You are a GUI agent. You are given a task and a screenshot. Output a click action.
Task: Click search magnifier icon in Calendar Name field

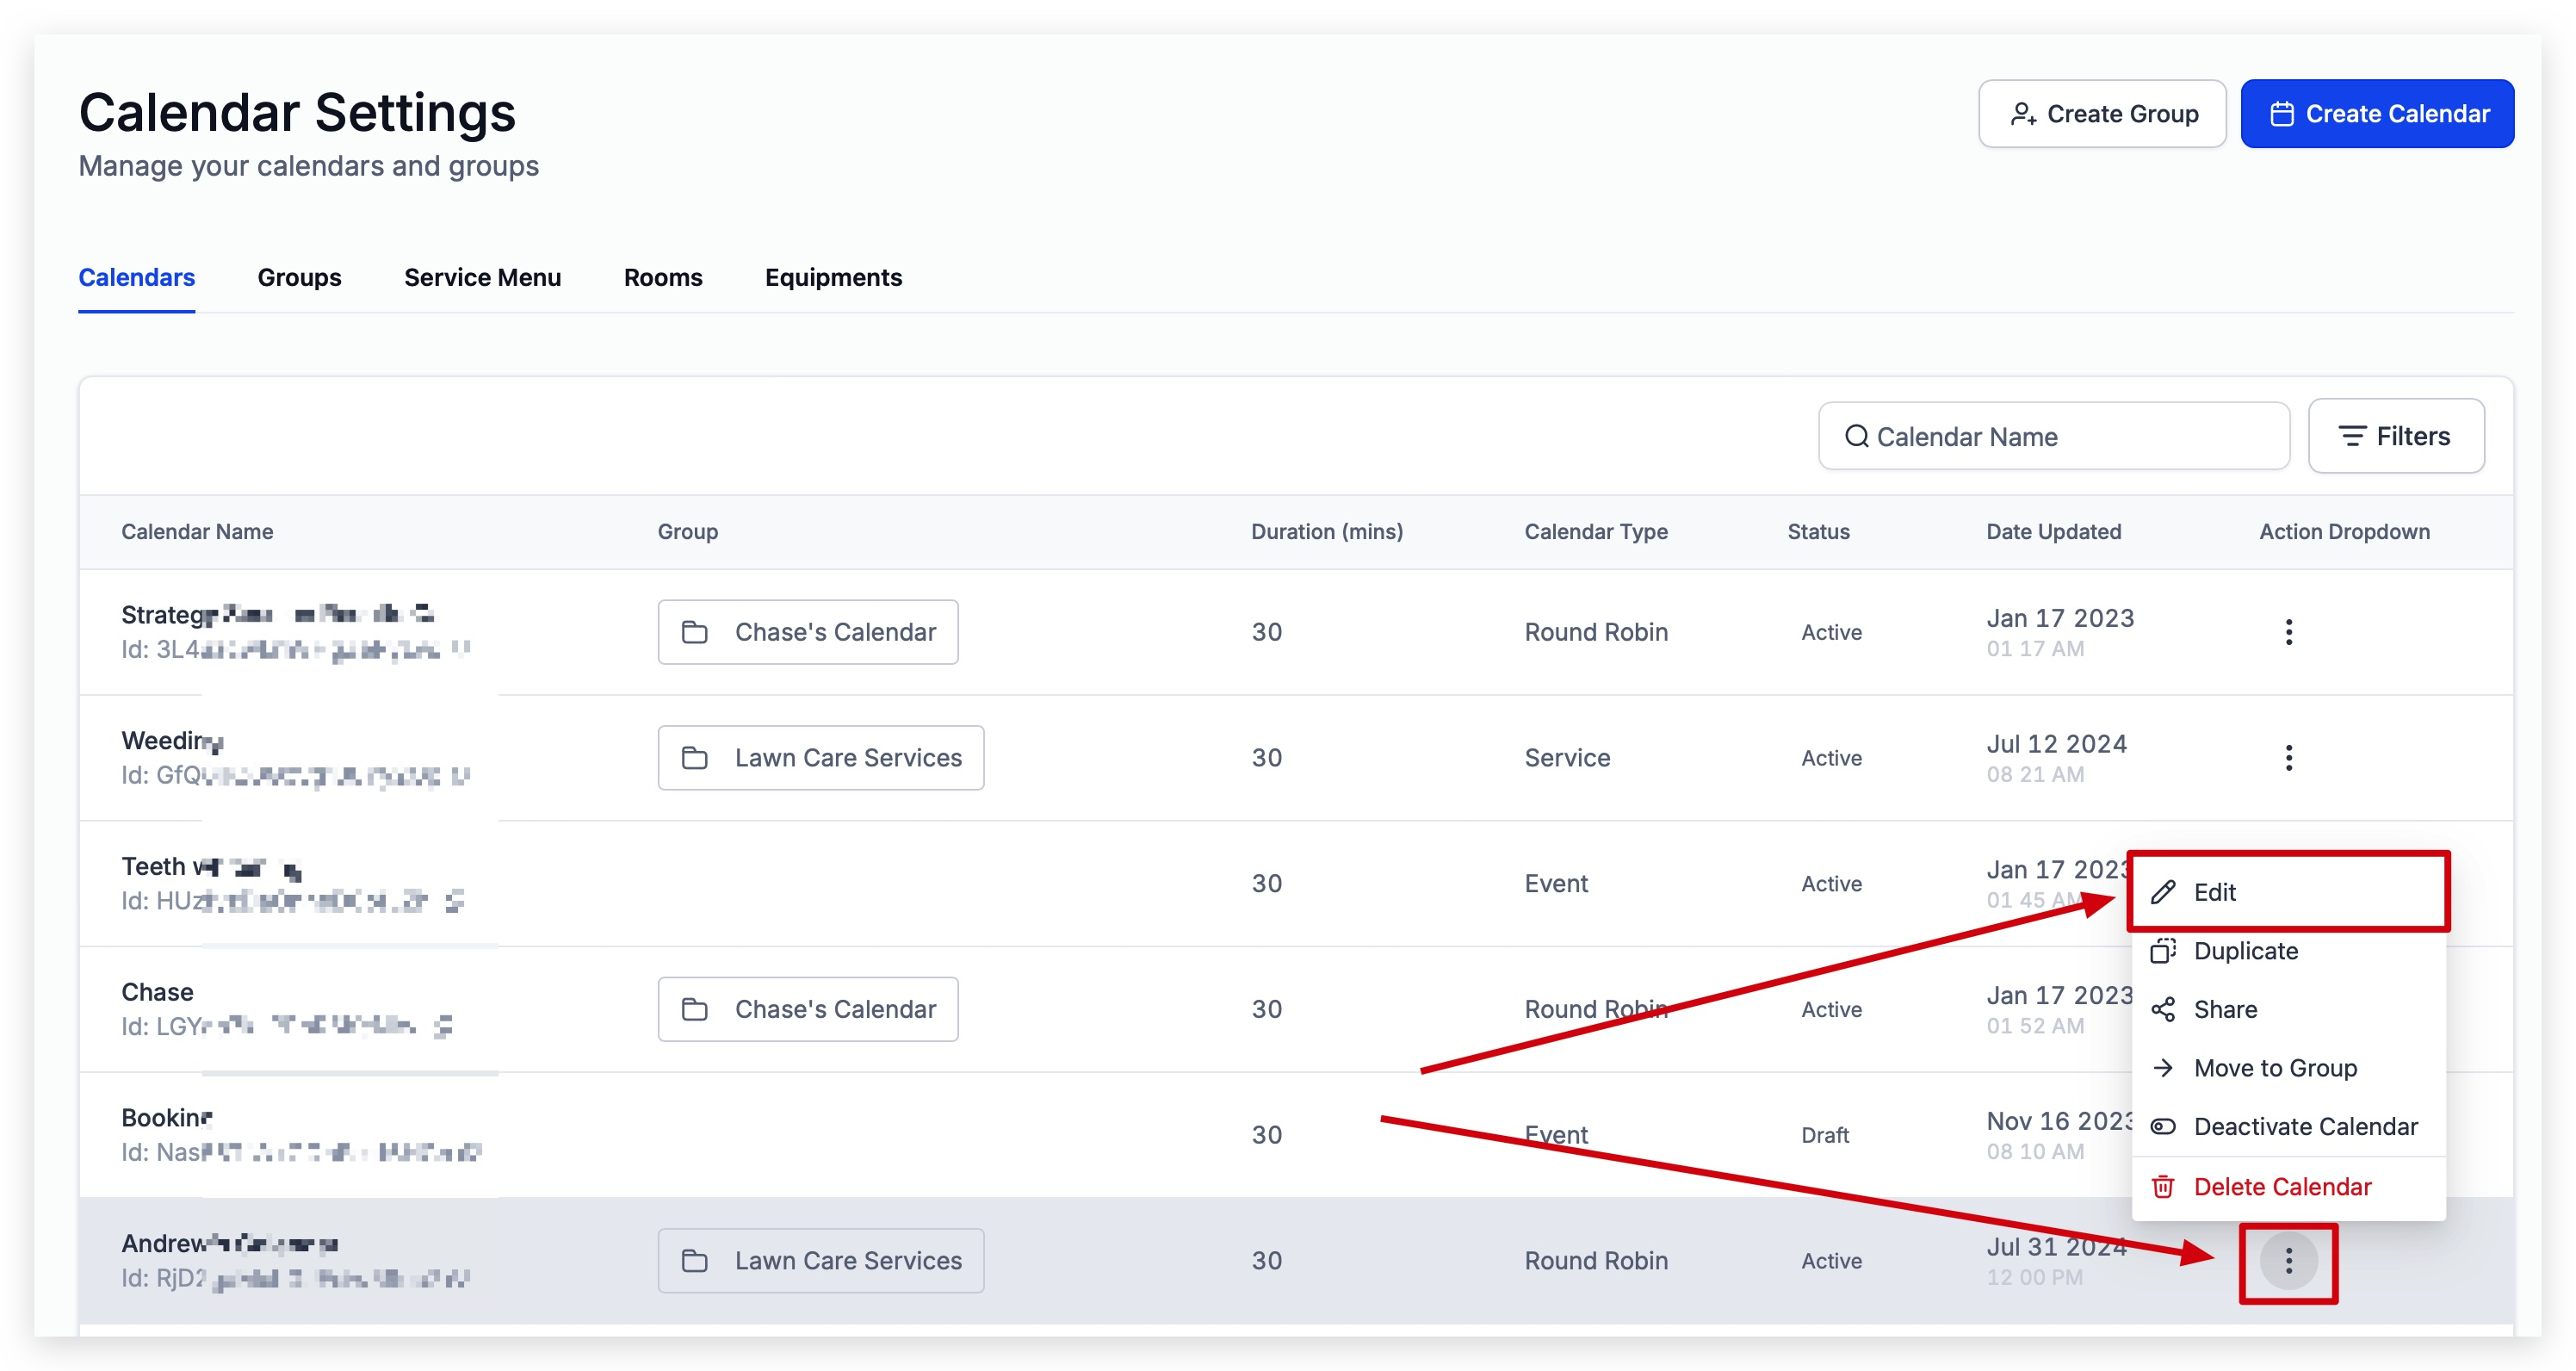(1856, 436)
